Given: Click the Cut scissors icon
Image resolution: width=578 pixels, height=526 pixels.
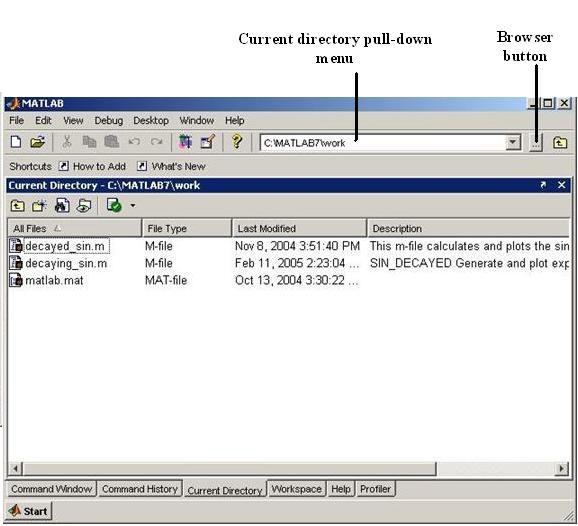Looking at the screenshot, I should (67, 142).
